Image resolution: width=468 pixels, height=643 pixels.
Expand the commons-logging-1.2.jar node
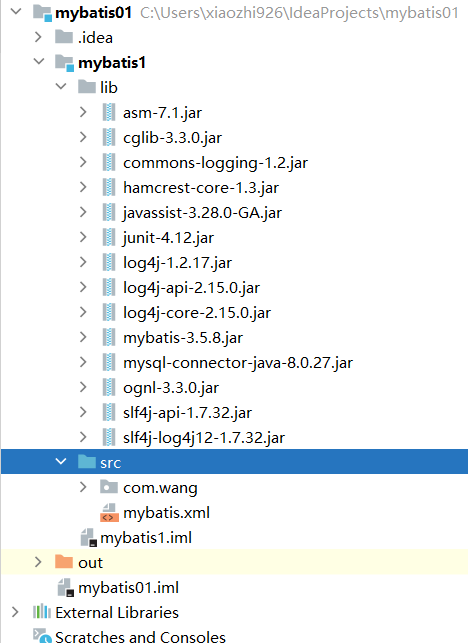click(x=83, y=162)
